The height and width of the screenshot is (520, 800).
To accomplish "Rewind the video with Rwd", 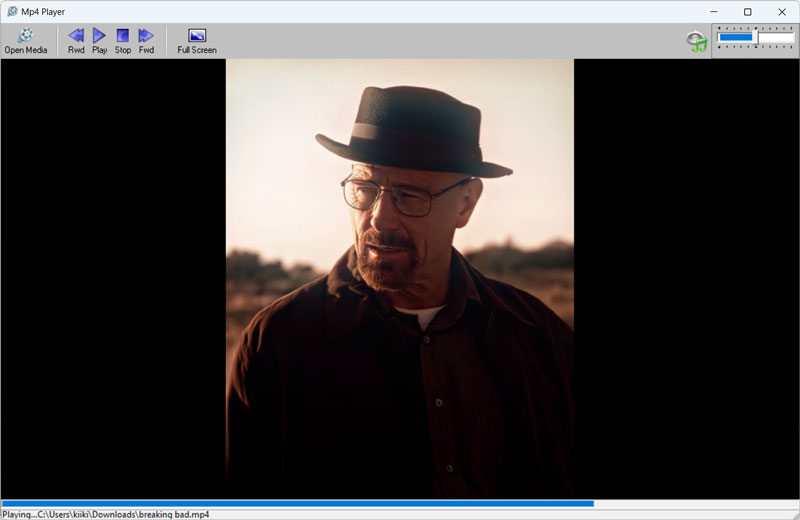I will coord(76,41).
